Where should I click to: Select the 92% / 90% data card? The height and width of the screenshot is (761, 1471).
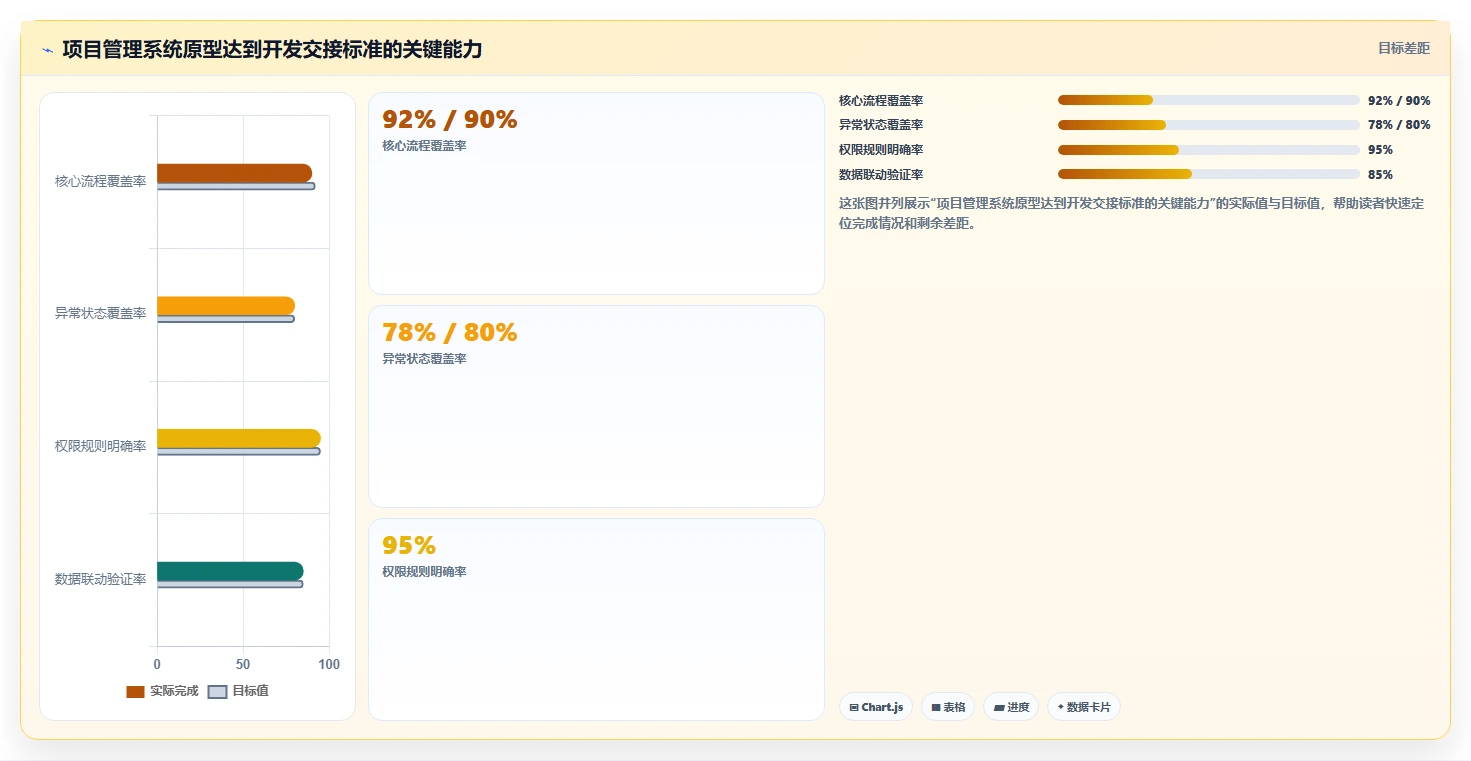point(596,194)
